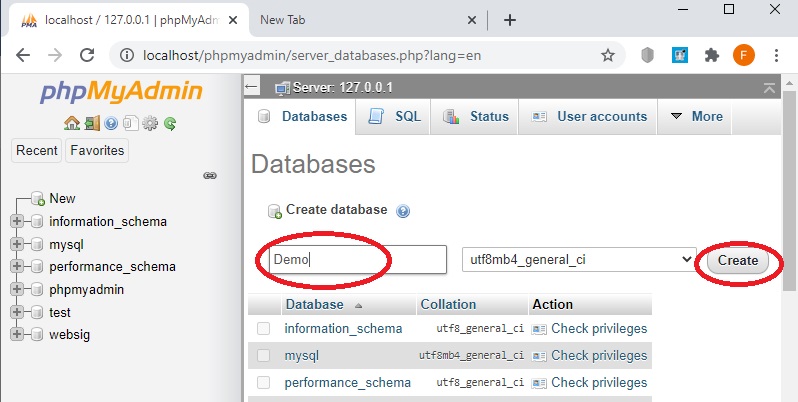798x402 pixels.
Task: Reload the page in browser
Action: click(87, 55)
